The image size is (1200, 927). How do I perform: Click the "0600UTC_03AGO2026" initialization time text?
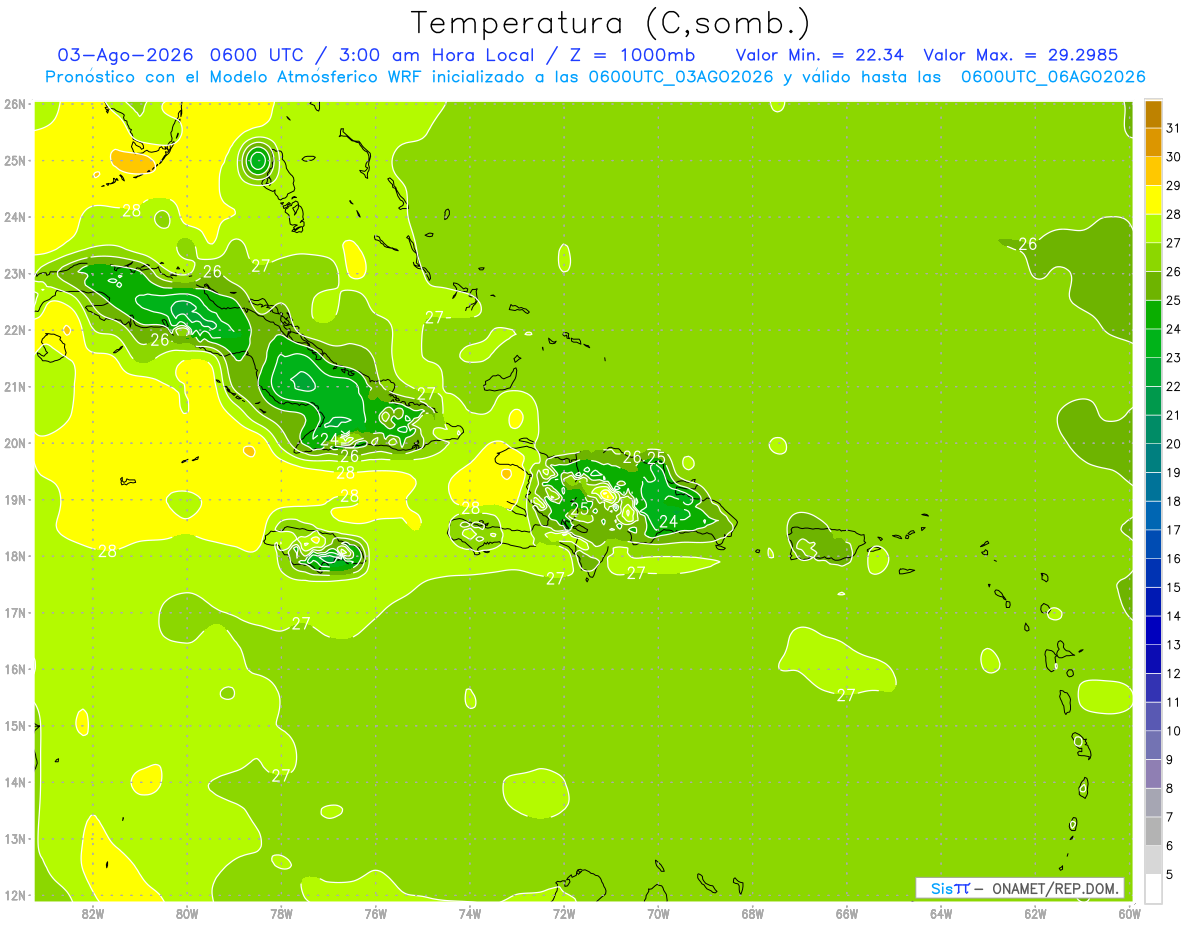coord(681,76)
